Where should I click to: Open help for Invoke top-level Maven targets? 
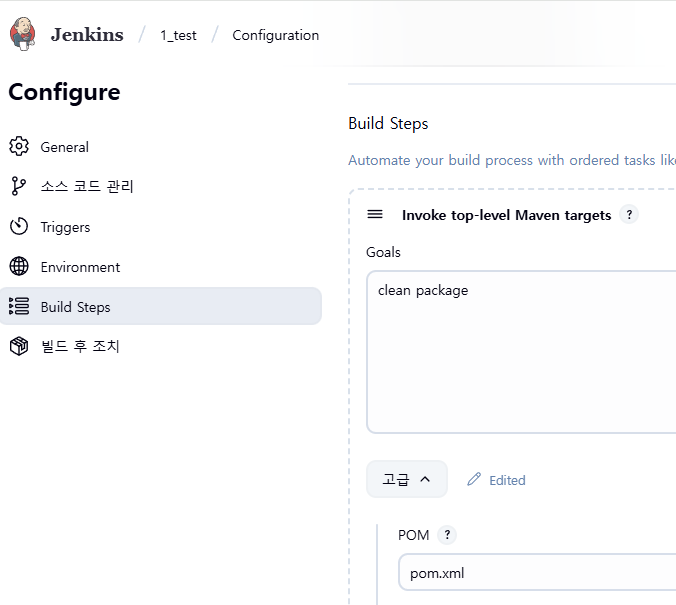tap(629, 214)
